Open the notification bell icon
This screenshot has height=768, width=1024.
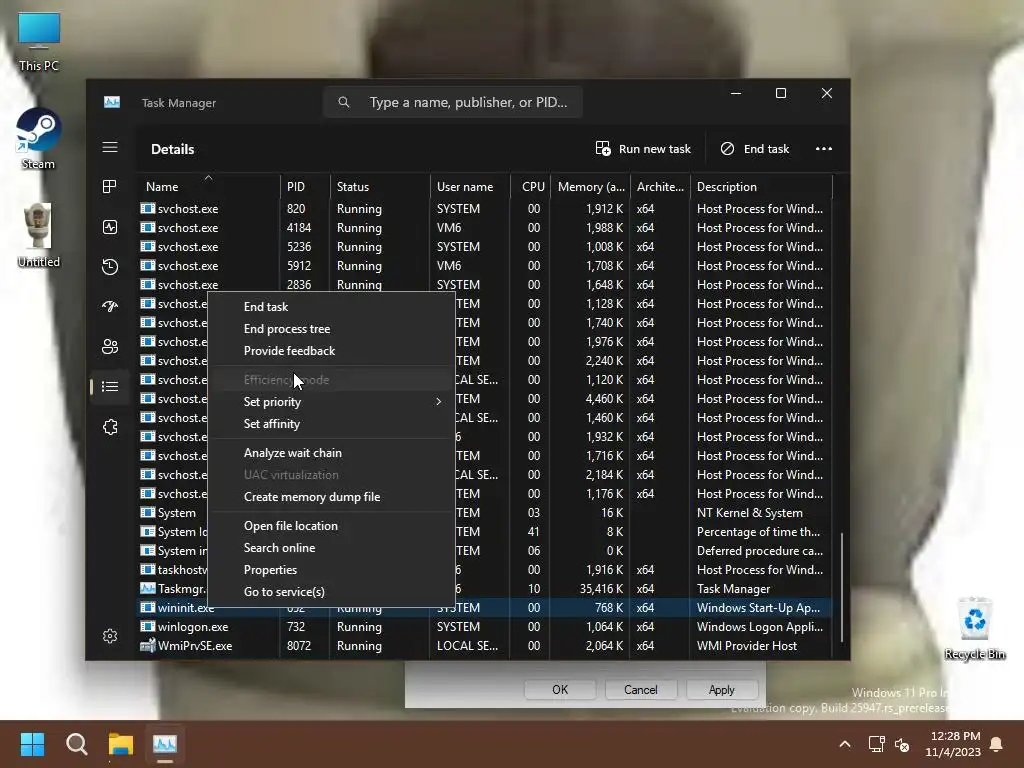point(996,744)
